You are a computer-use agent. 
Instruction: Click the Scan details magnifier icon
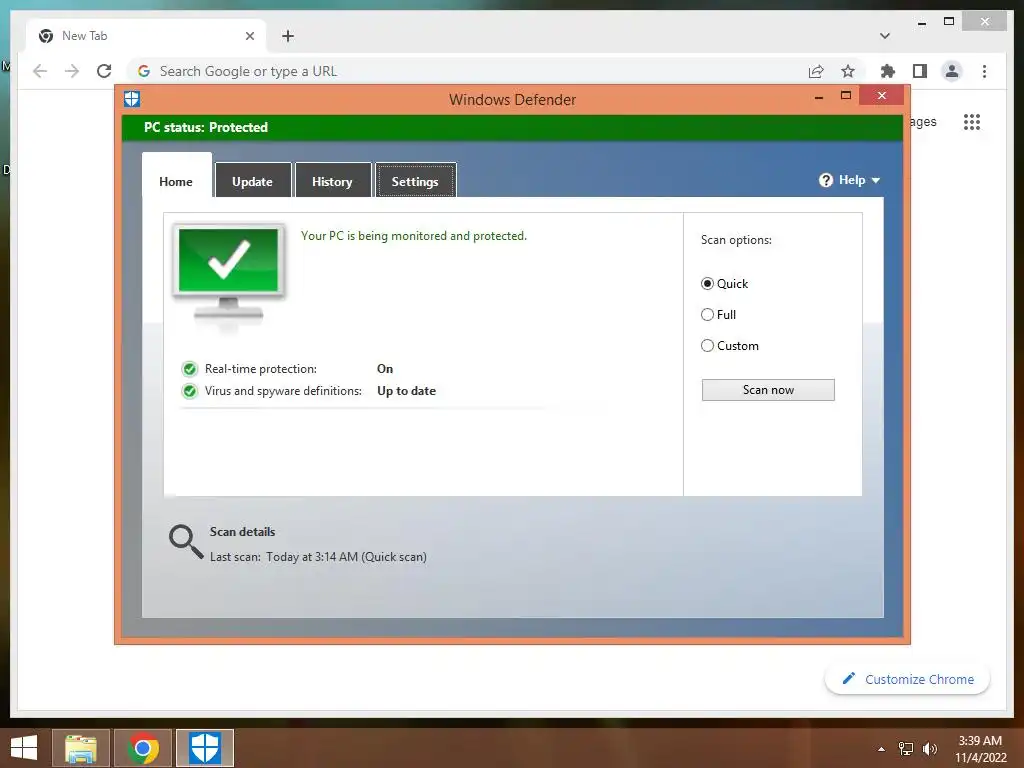coord(186,542)
